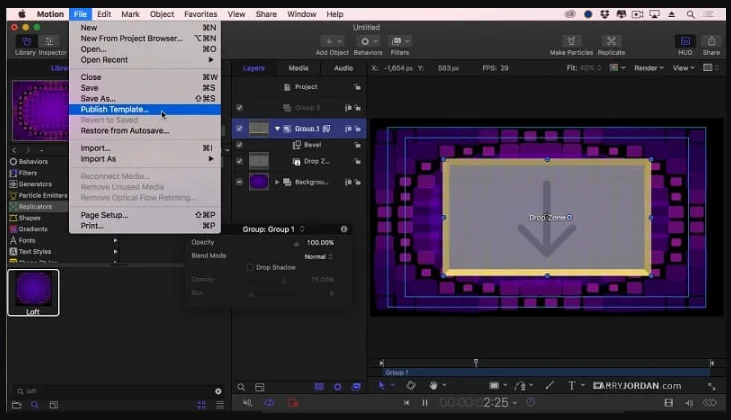
Task: Toggle visibility checkbox for Group 1
Action: tap(240, 128)
